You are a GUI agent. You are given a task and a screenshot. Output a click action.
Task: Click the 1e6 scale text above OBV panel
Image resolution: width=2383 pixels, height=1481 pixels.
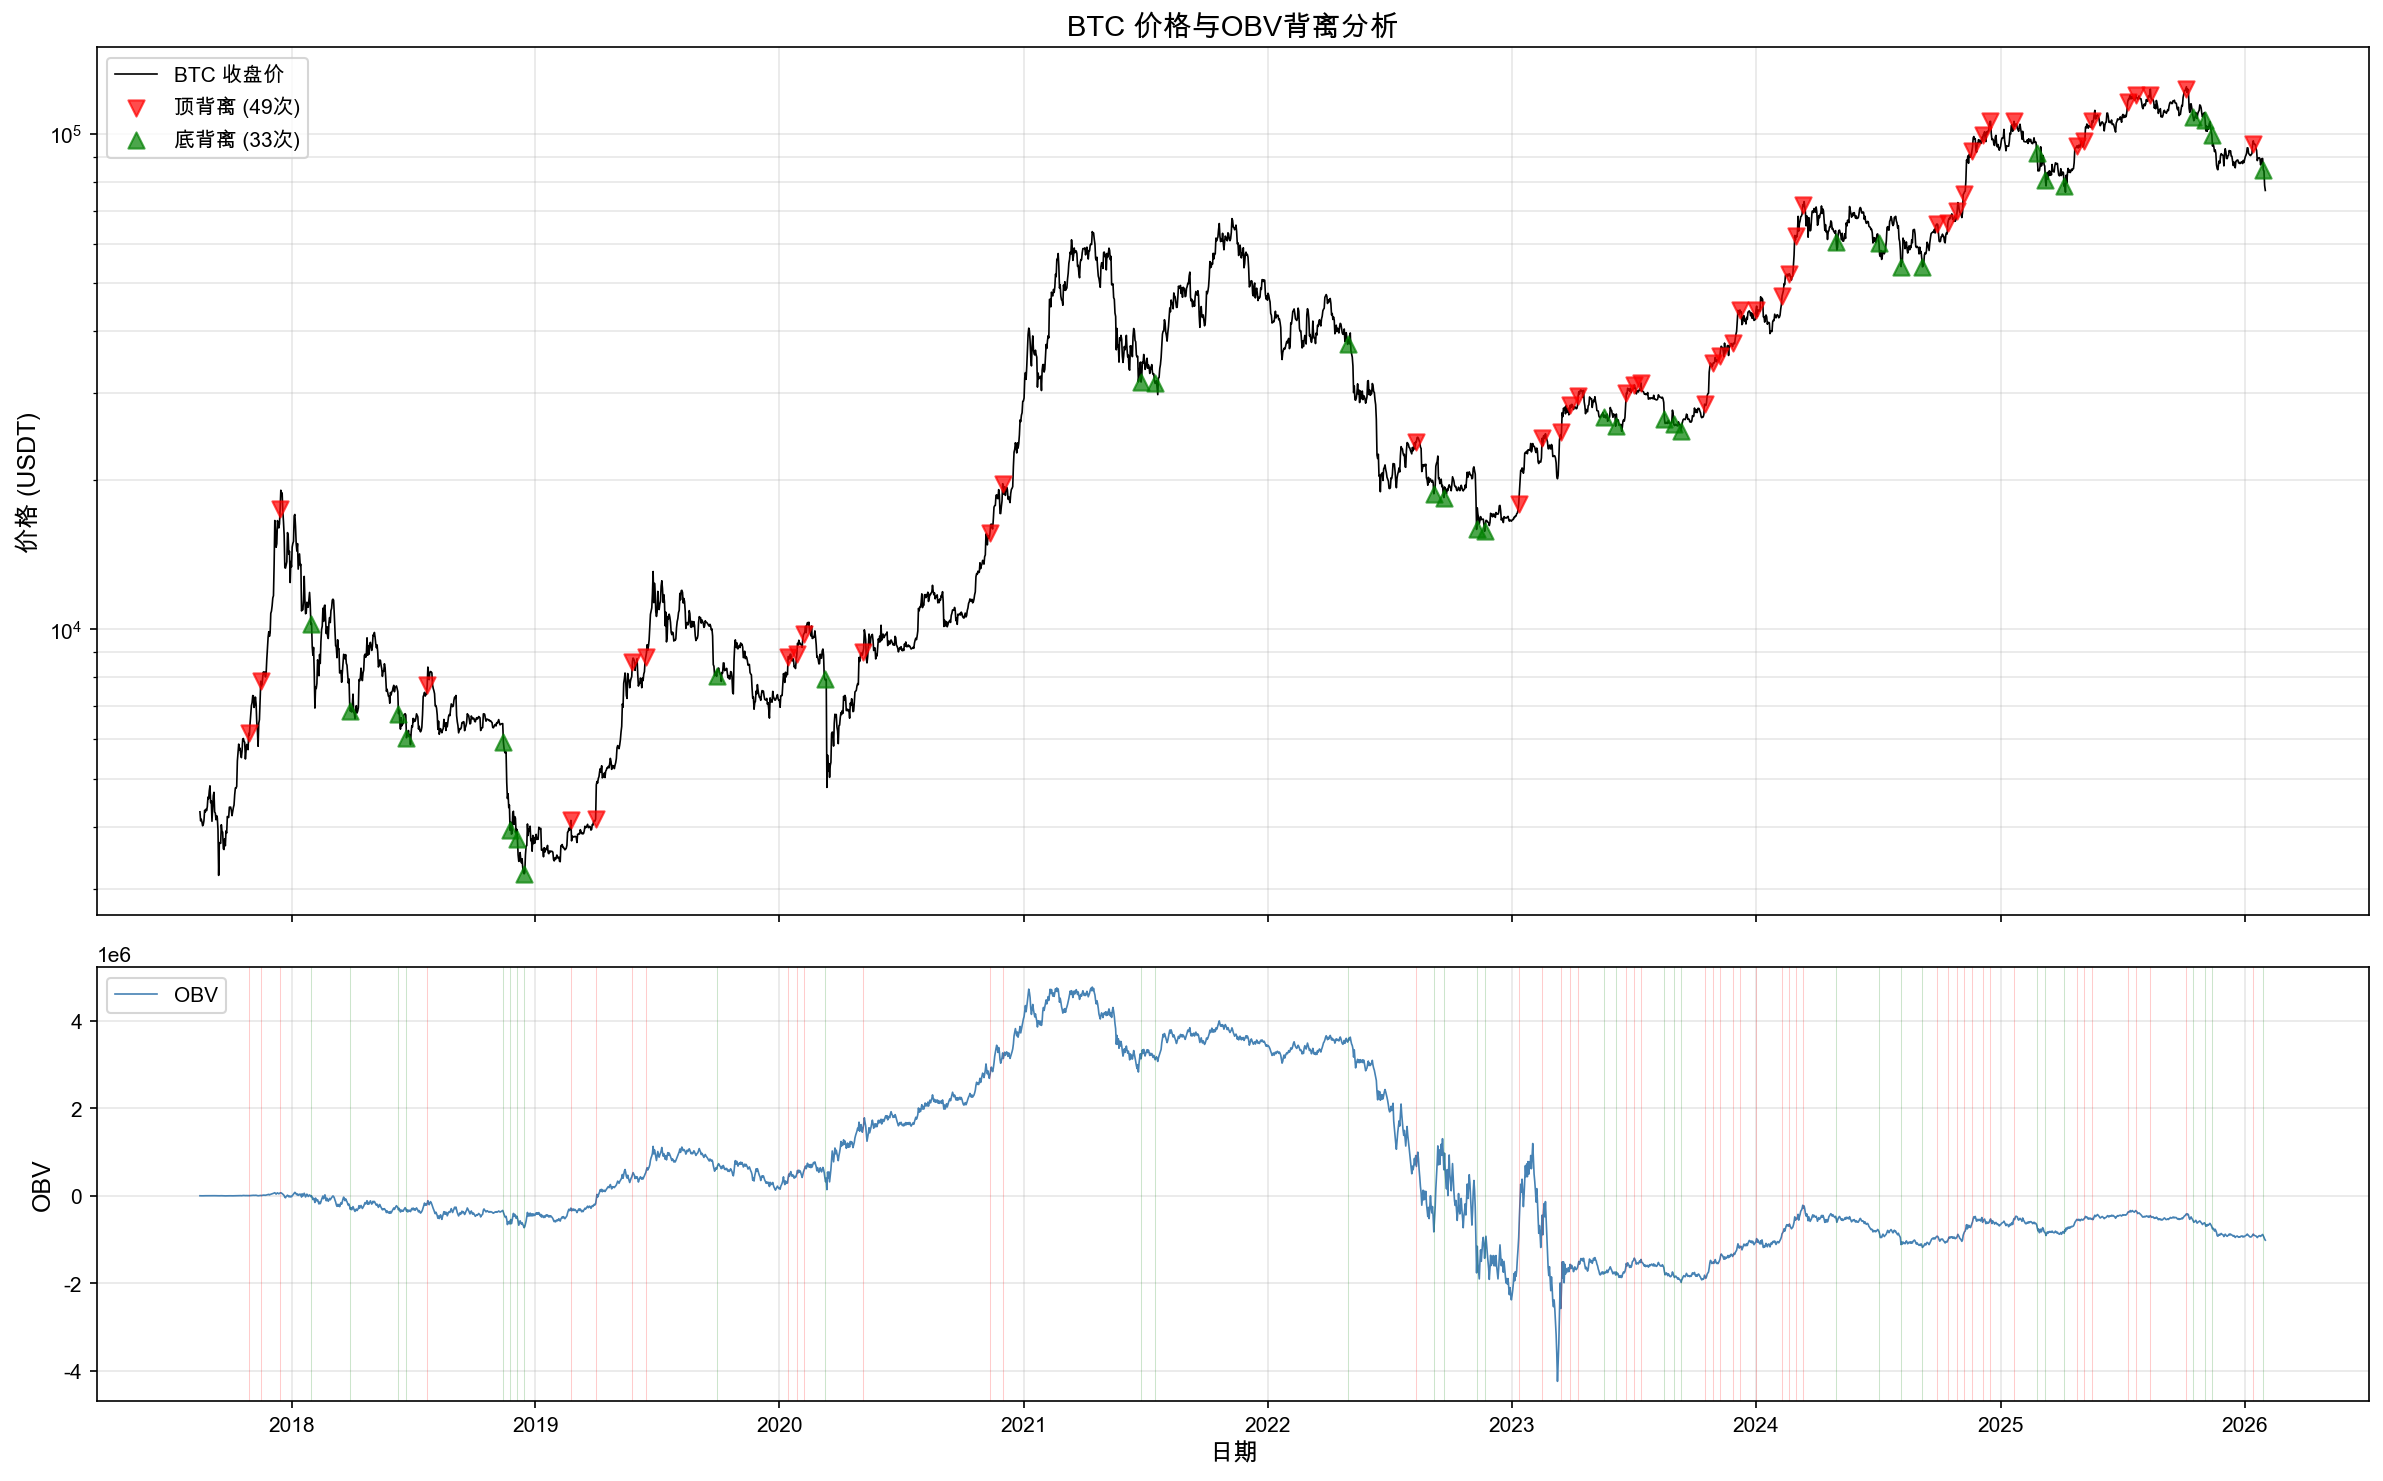114,955
